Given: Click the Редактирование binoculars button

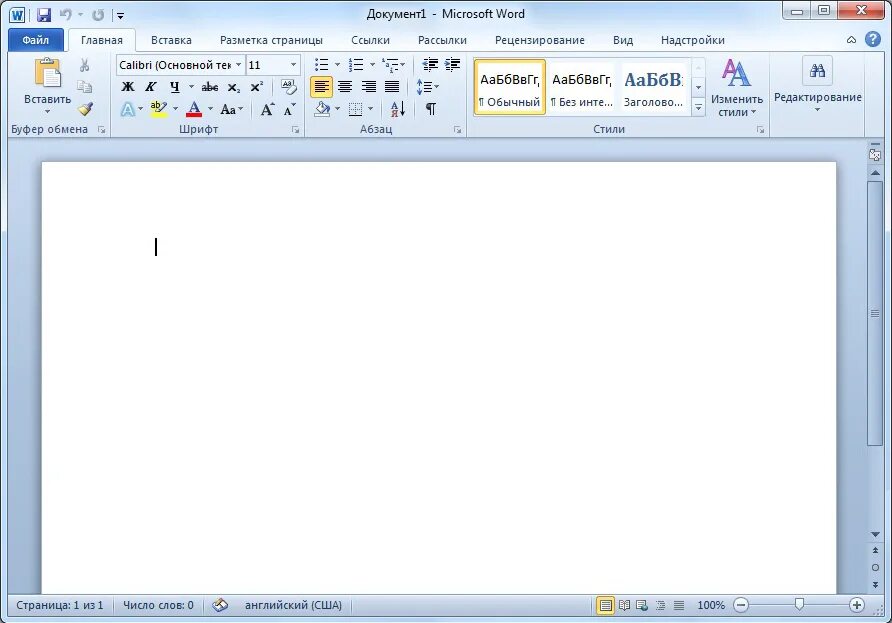Looking at the screenshot, I should (817, 84).
